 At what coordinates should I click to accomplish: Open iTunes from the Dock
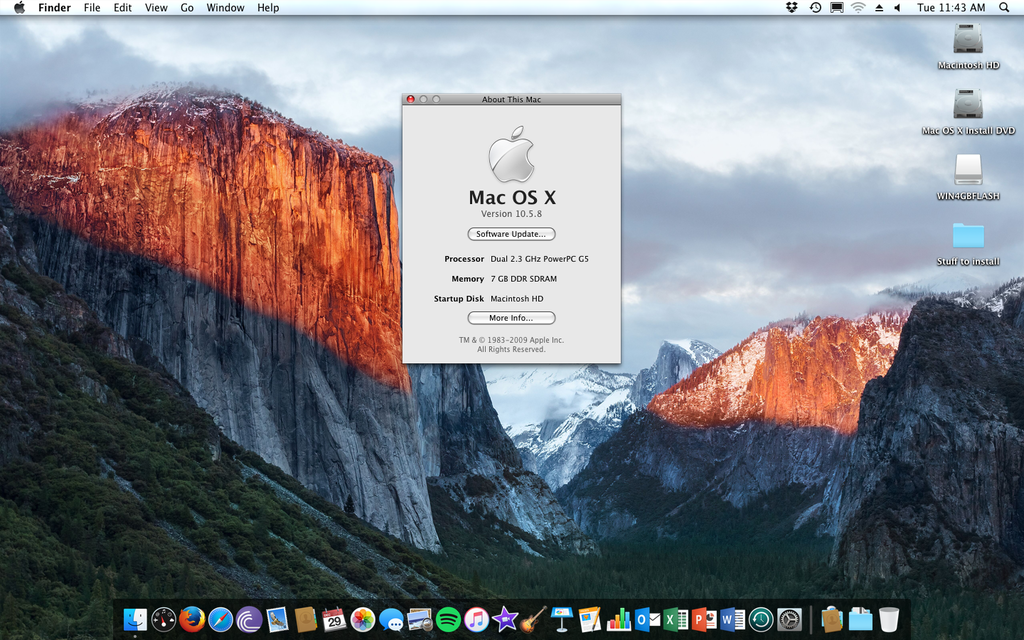(476, 618)
